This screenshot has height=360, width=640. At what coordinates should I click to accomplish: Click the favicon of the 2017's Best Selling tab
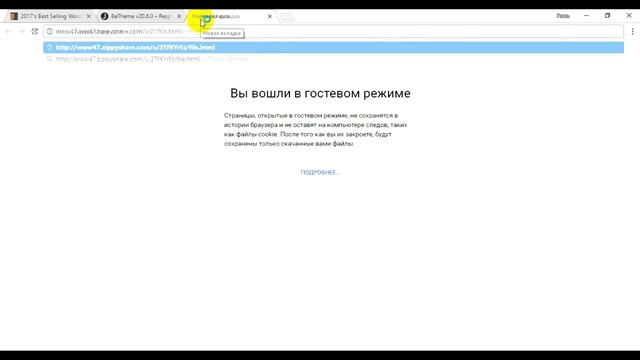(14, 16)
